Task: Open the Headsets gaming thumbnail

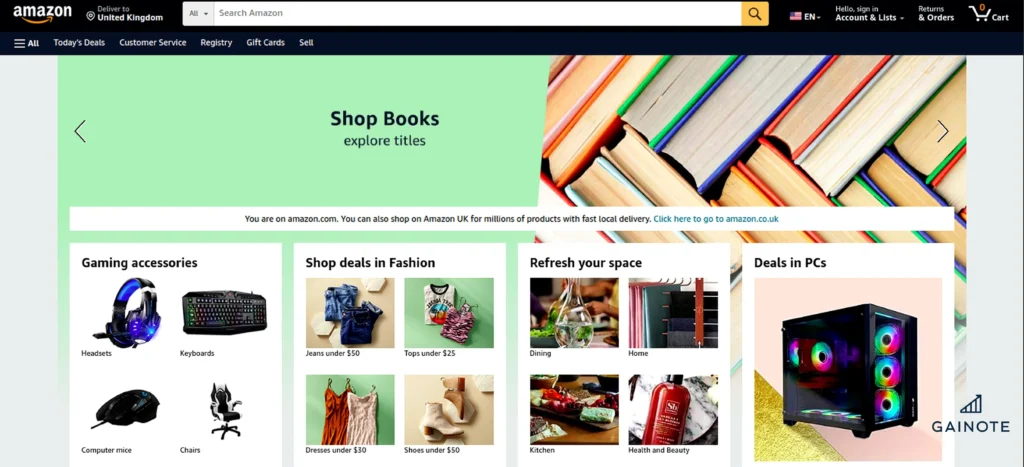Action: click(x=125, y=313)
